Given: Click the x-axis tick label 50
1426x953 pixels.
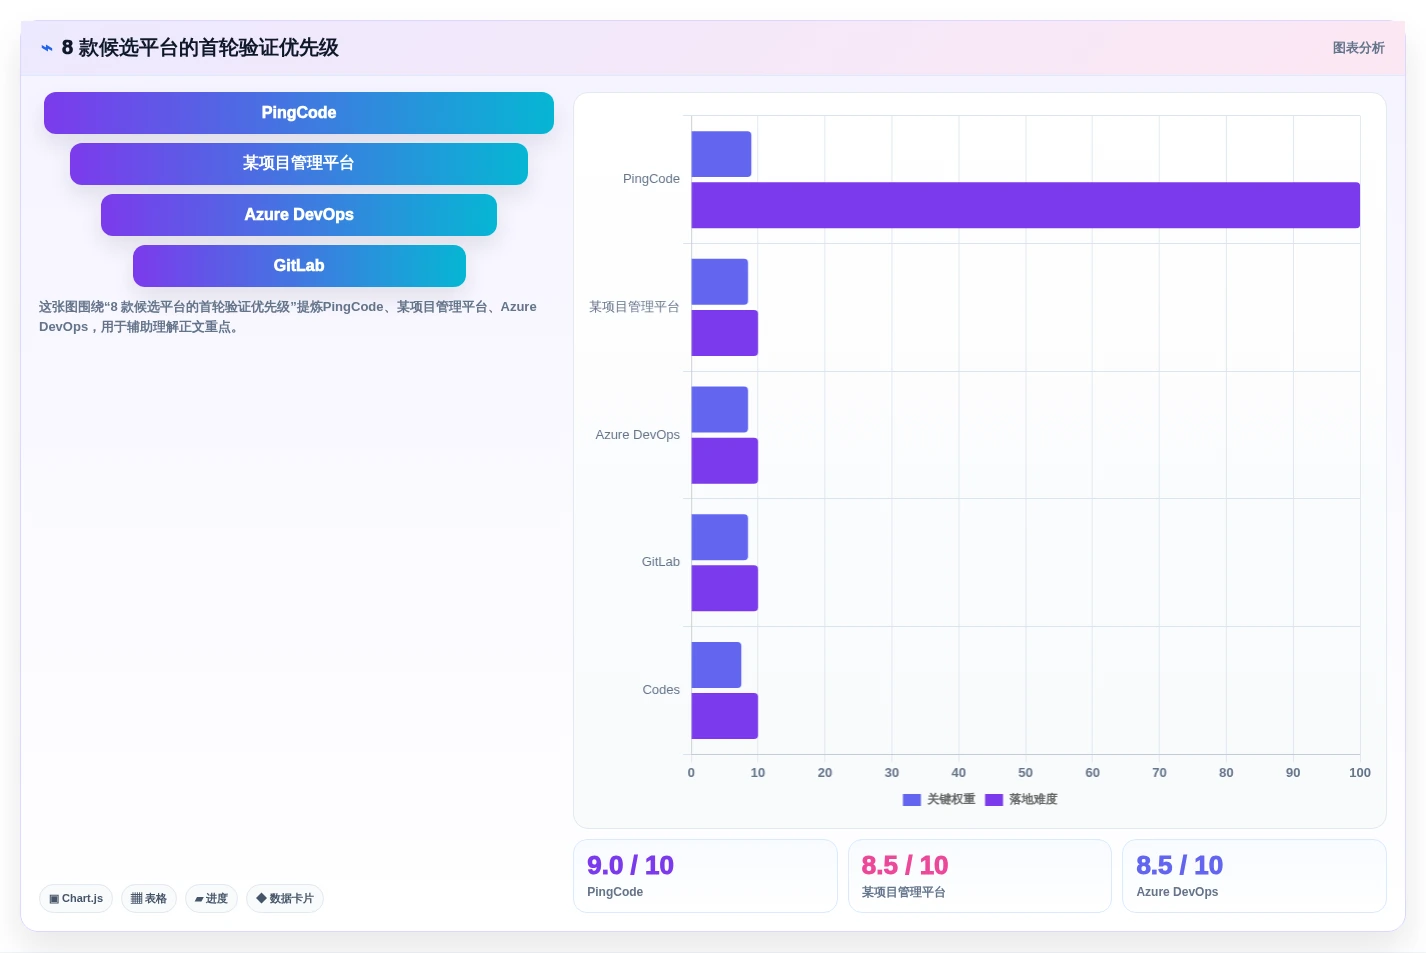Looking at the screenshot, I should [x=1025, y=773].
